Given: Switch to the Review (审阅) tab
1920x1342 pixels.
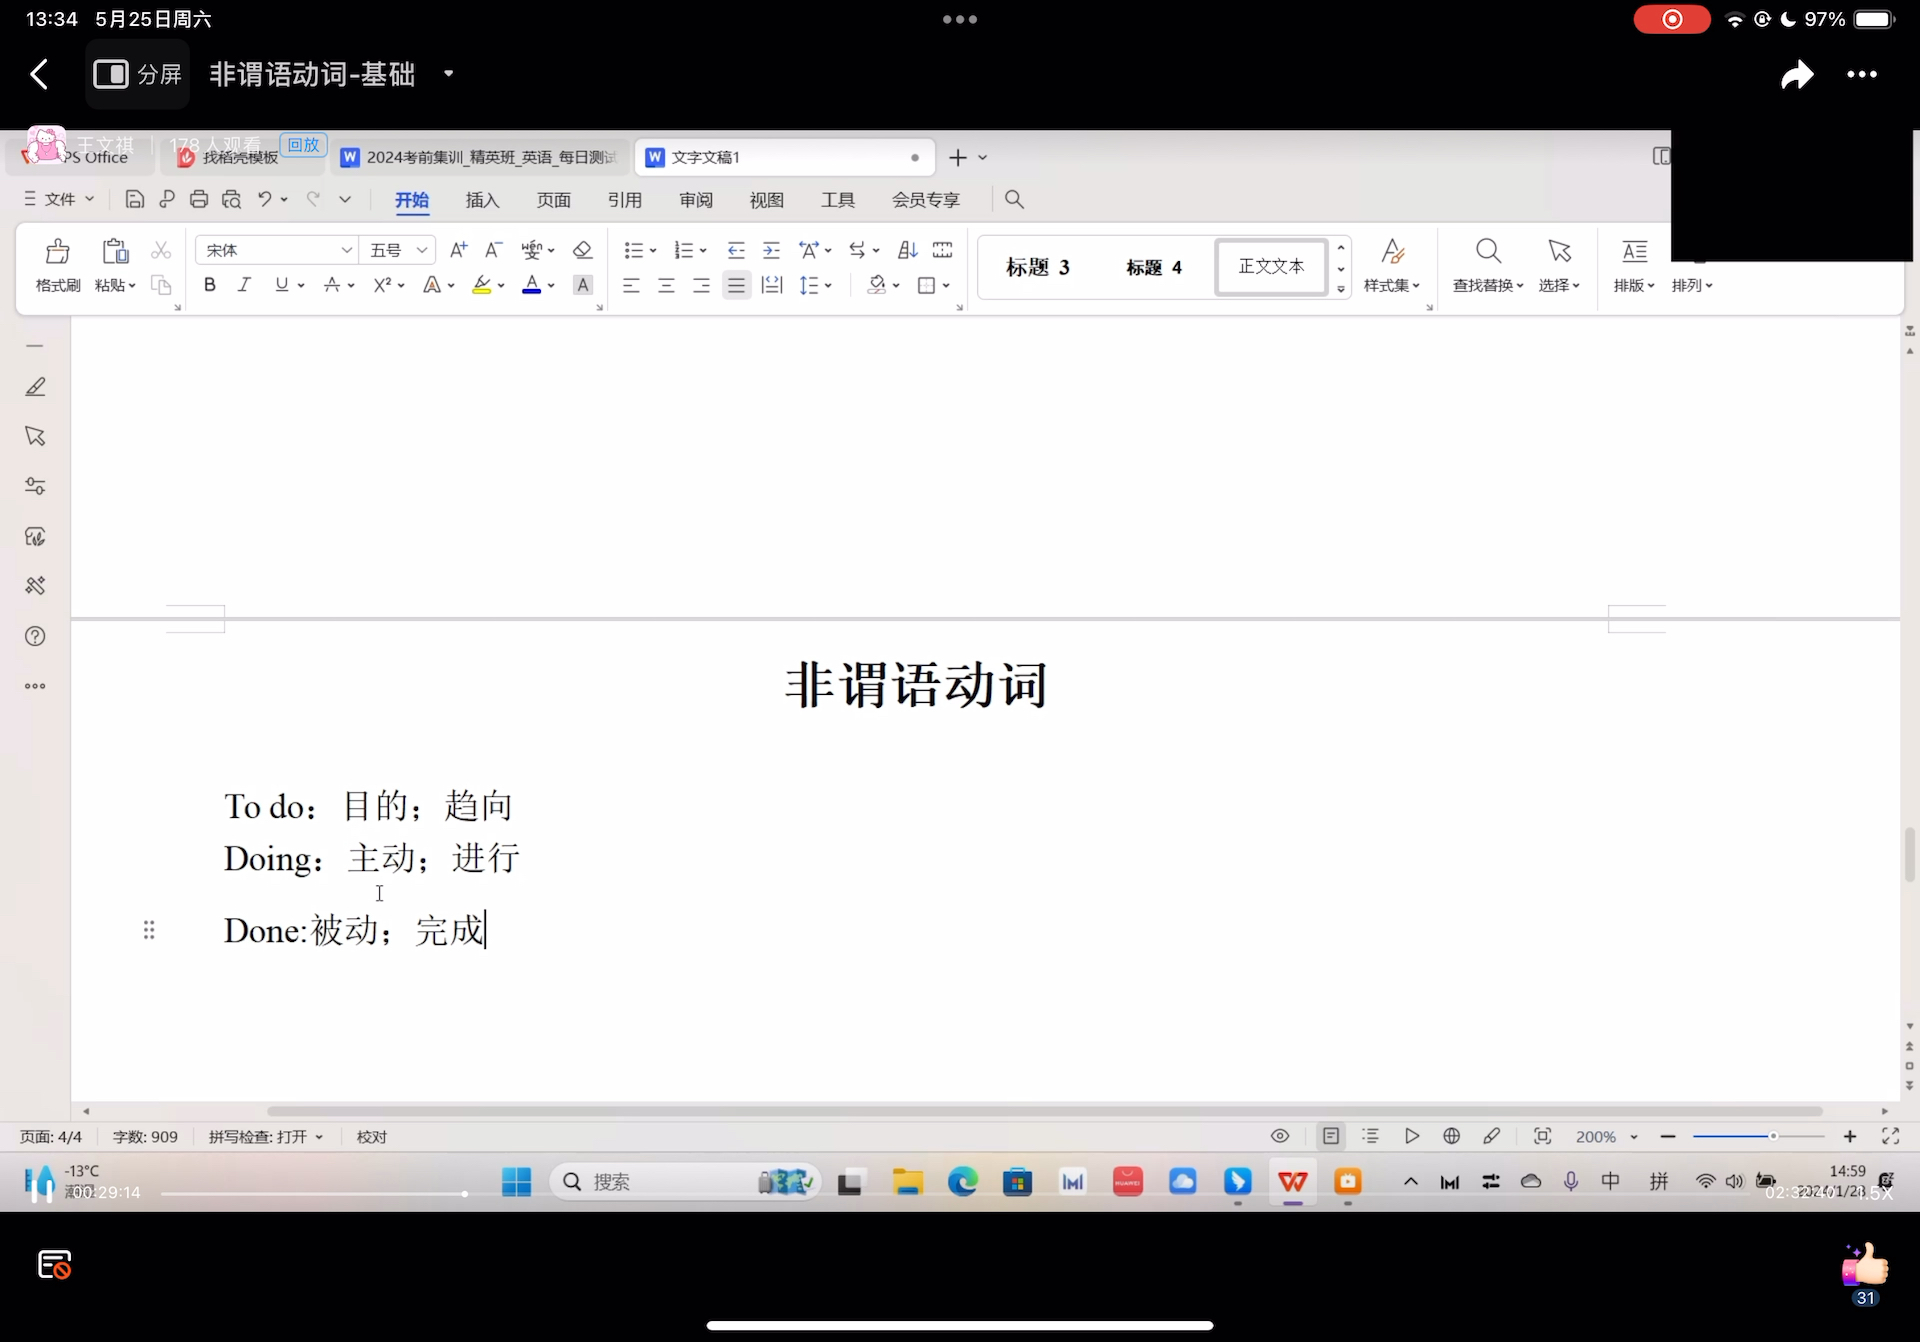Looking at the screenshot, I should click(x=695, y=200).
